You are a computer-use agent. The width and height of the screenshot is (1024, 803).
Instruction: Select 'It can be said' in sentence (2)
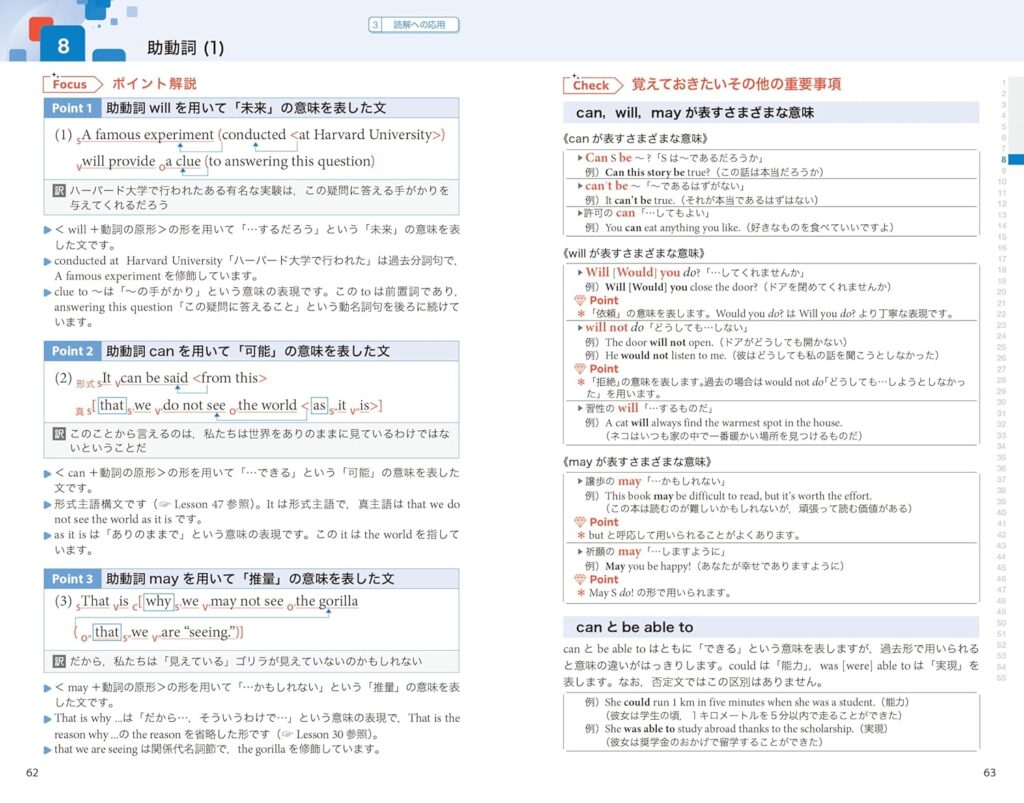145,378
